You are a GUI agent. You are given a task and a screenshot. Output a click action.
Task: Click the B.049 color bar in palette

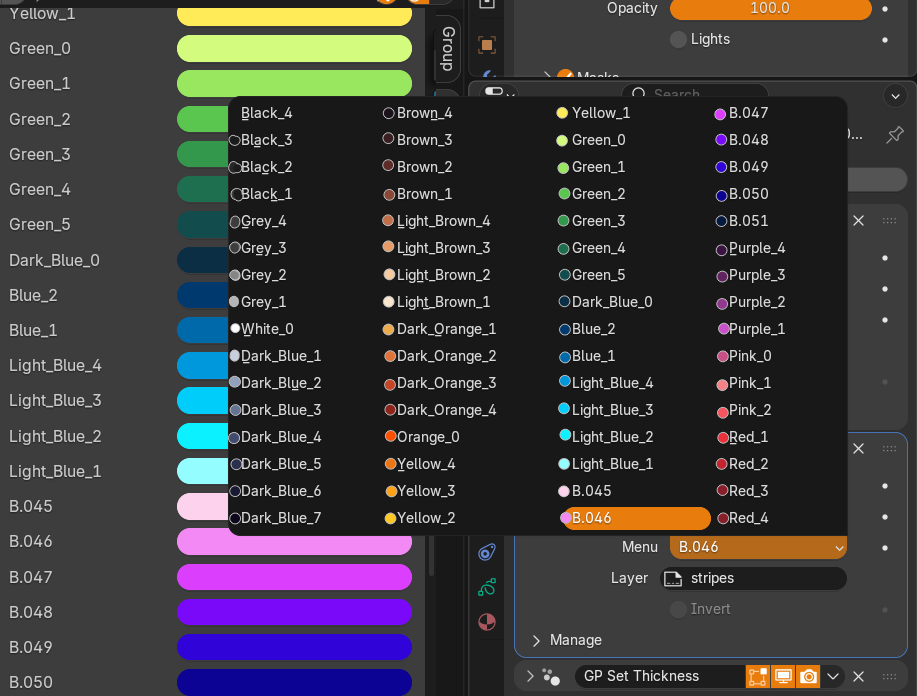click(x=294, y=647)
